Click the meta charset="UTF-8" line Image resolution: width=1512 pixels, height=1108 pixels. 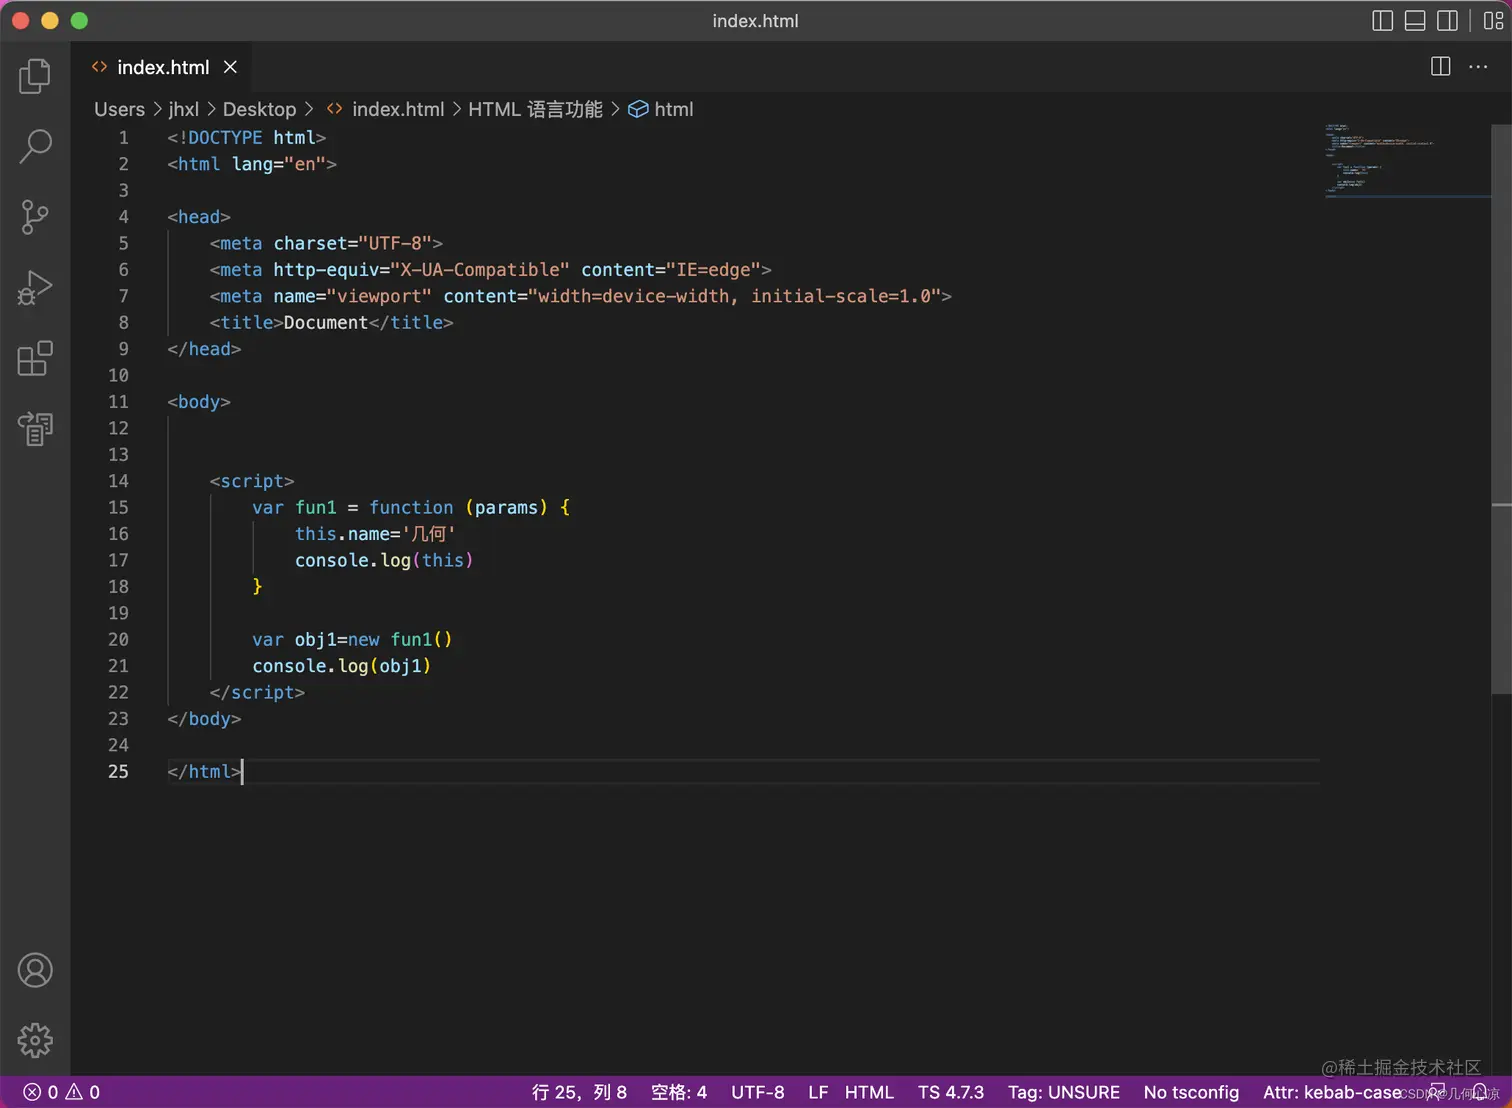tap(326, 243)
